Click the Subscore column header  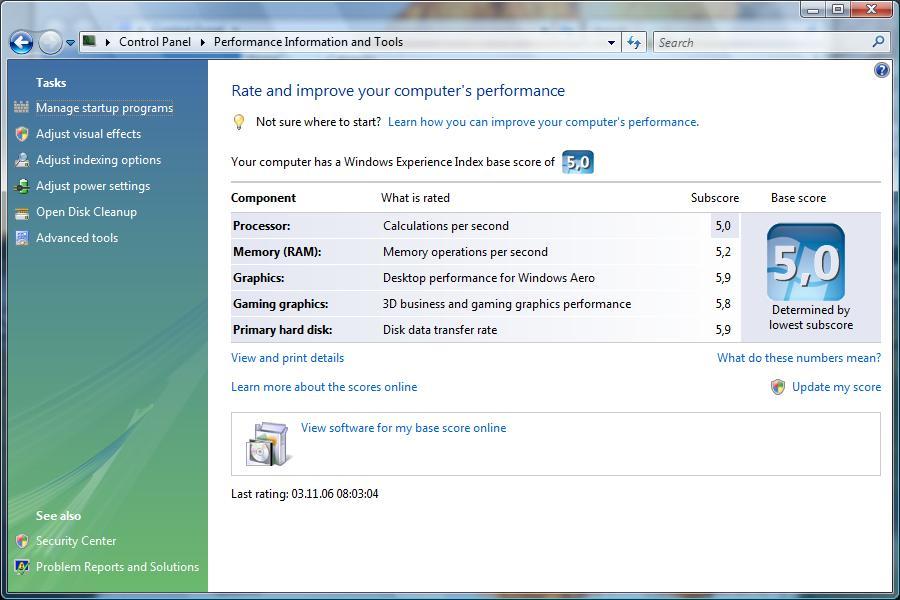(x=715, y=198)
